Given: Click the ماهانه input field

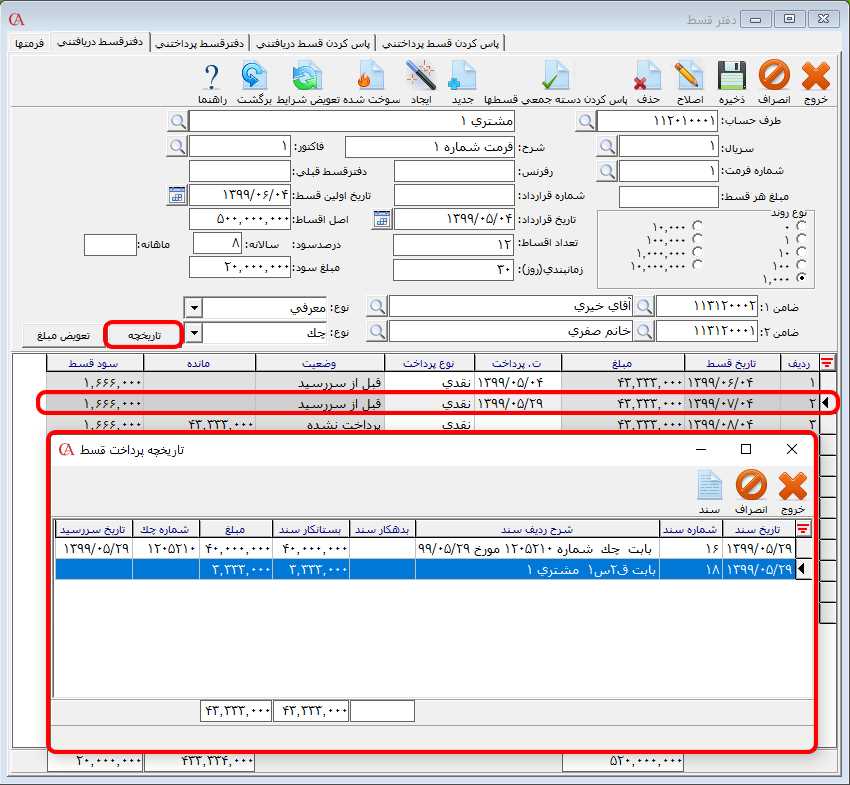Looking at the screenshot, I should [110, 244].
